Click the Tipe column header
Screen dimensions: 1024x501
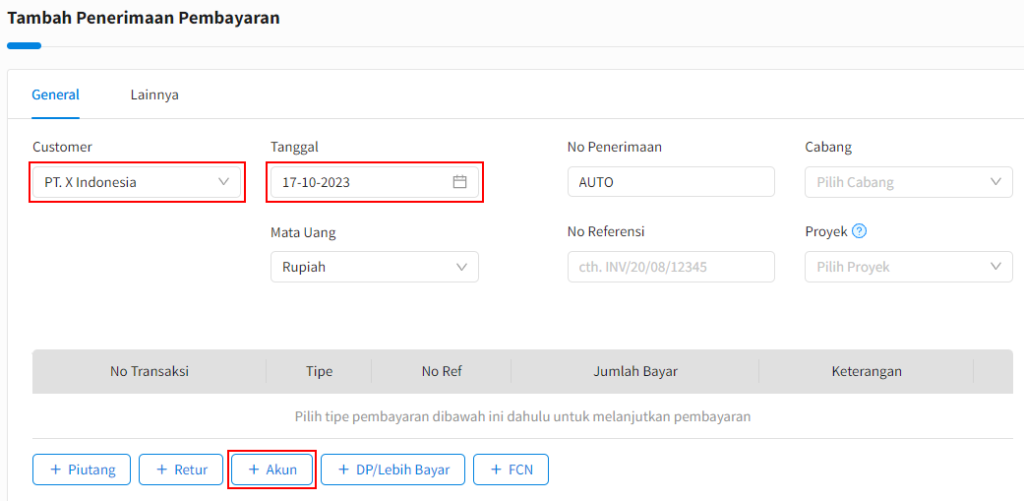coord(319,372)
